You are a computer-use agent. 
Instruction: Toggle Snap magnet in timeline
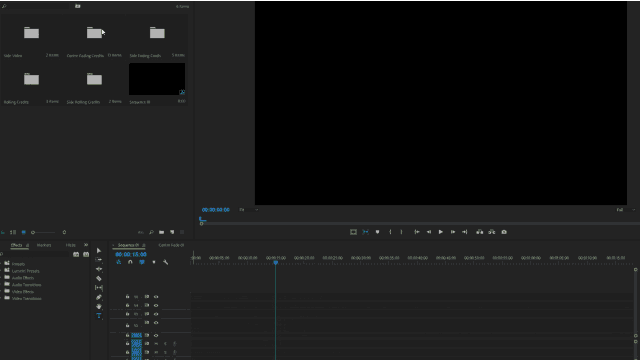coord(130,262)
